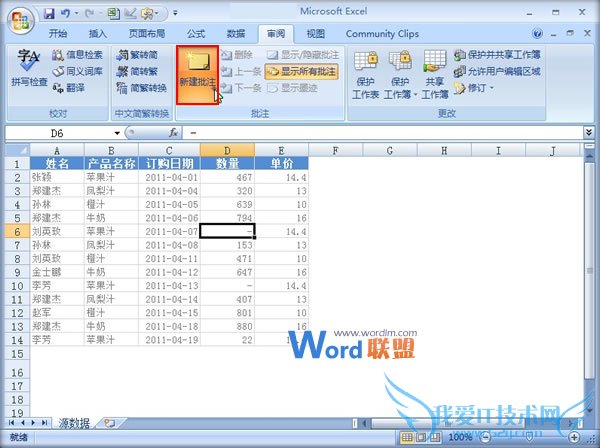Open the Thesaurus tool
Viewport: 600px width, 448px height.
point(77,71)
